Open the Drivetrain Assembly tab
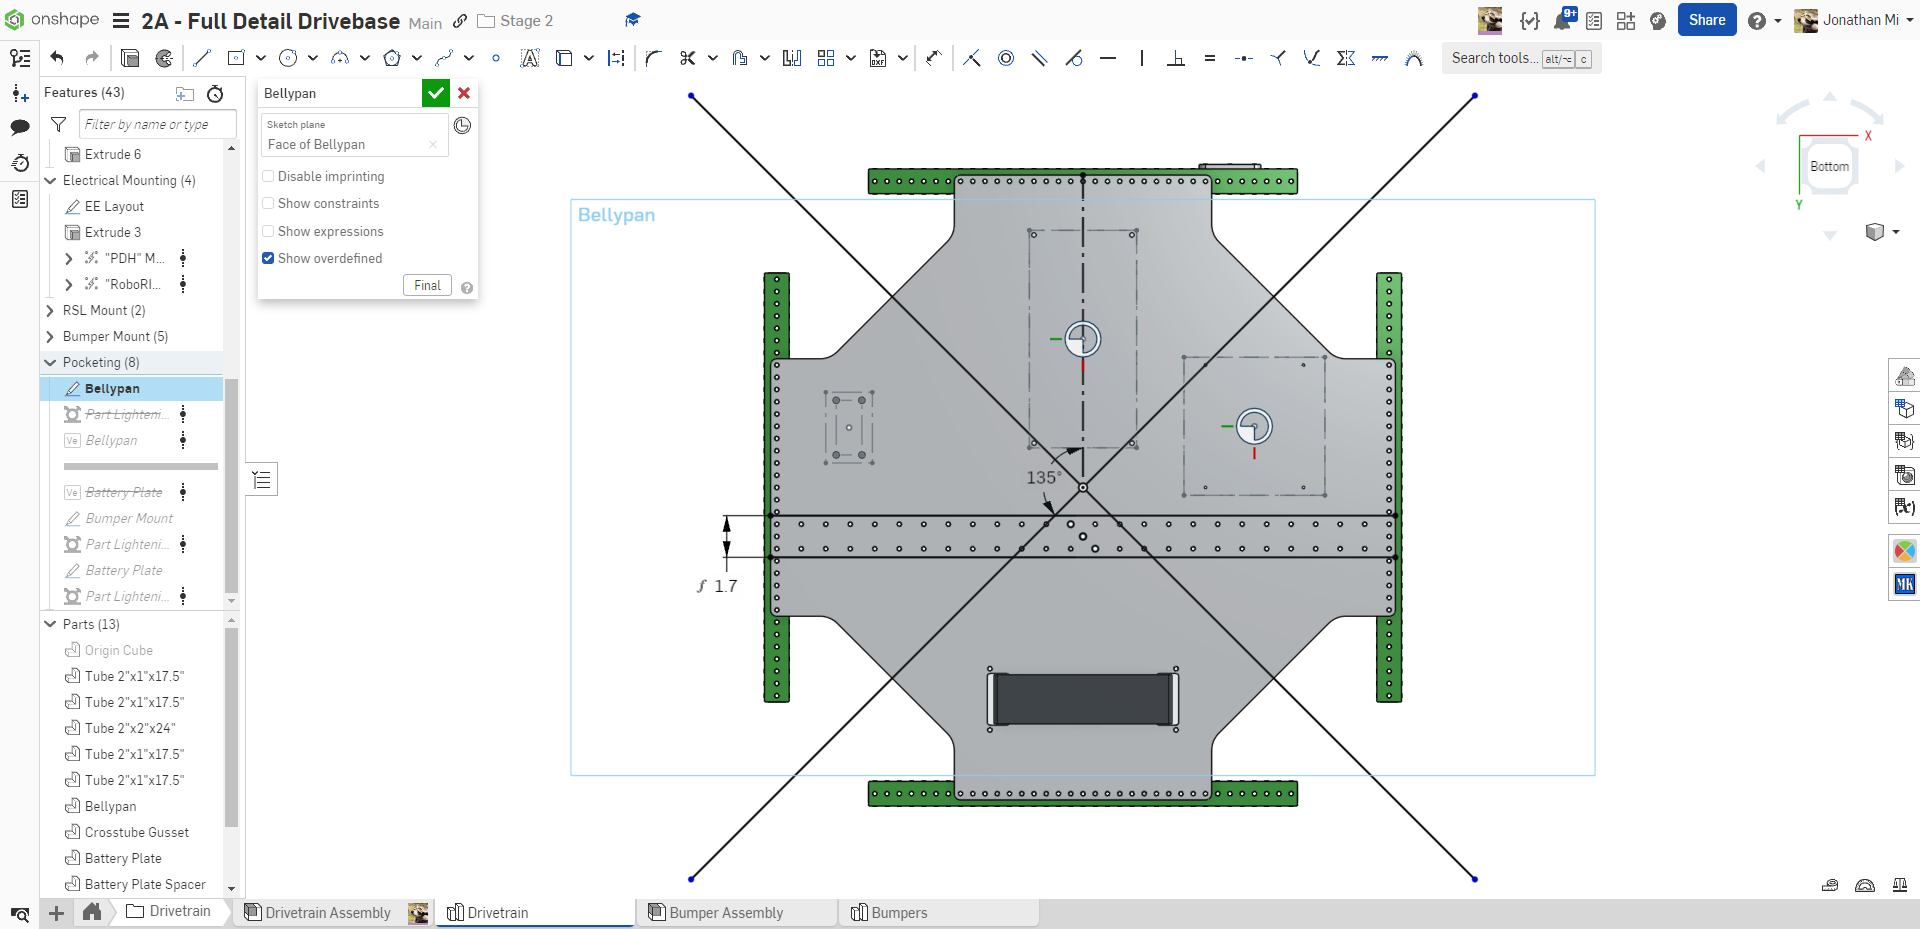1920x929 pixels. tap(327, 913)
